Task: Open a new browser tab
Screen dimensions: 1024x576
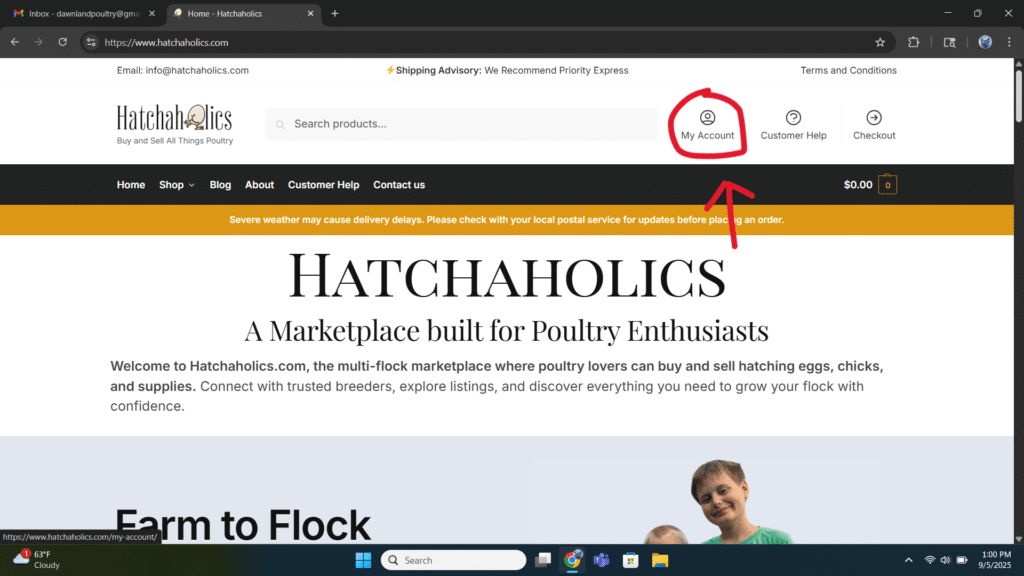Action: coord(335,13)
